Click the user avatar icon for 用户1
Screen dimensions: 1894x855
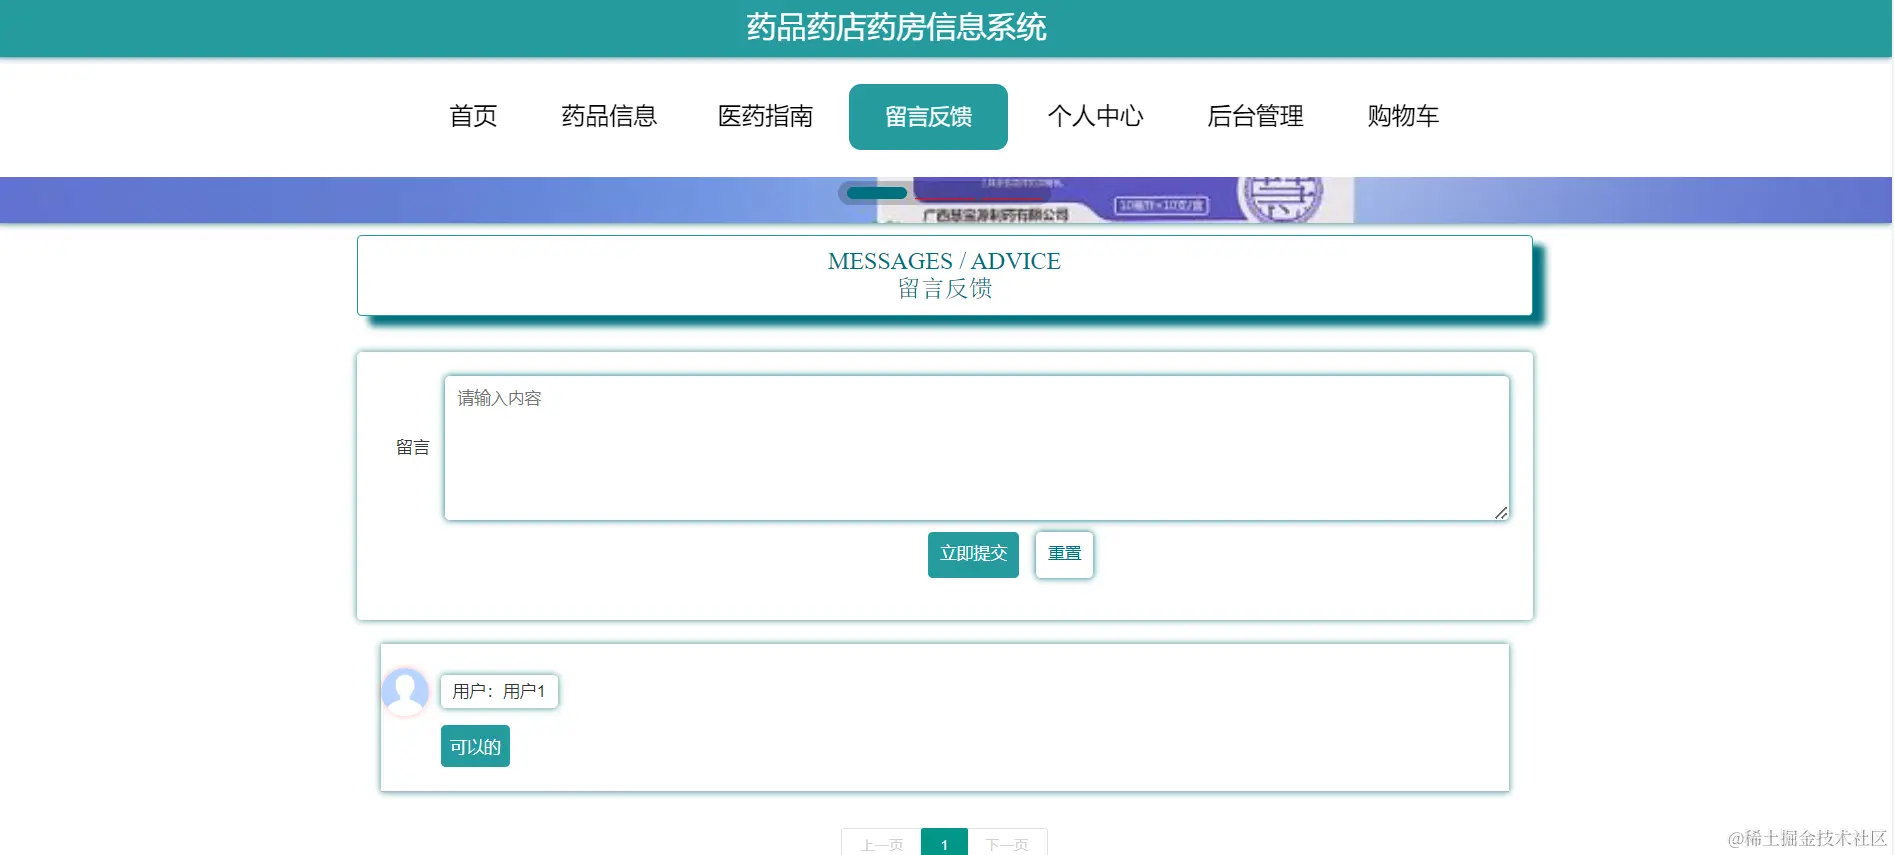pos(406,691)
